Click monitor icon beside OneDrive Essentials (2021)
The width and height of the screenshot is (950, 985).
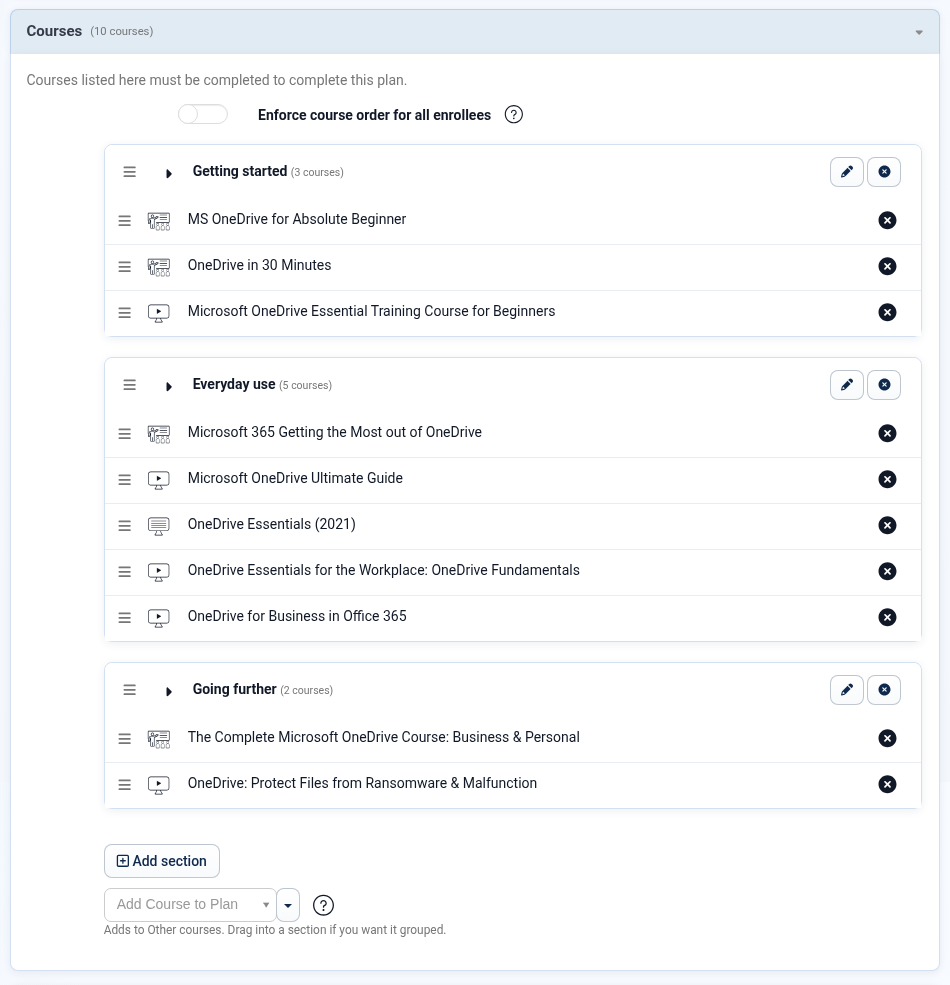point(158,526)
